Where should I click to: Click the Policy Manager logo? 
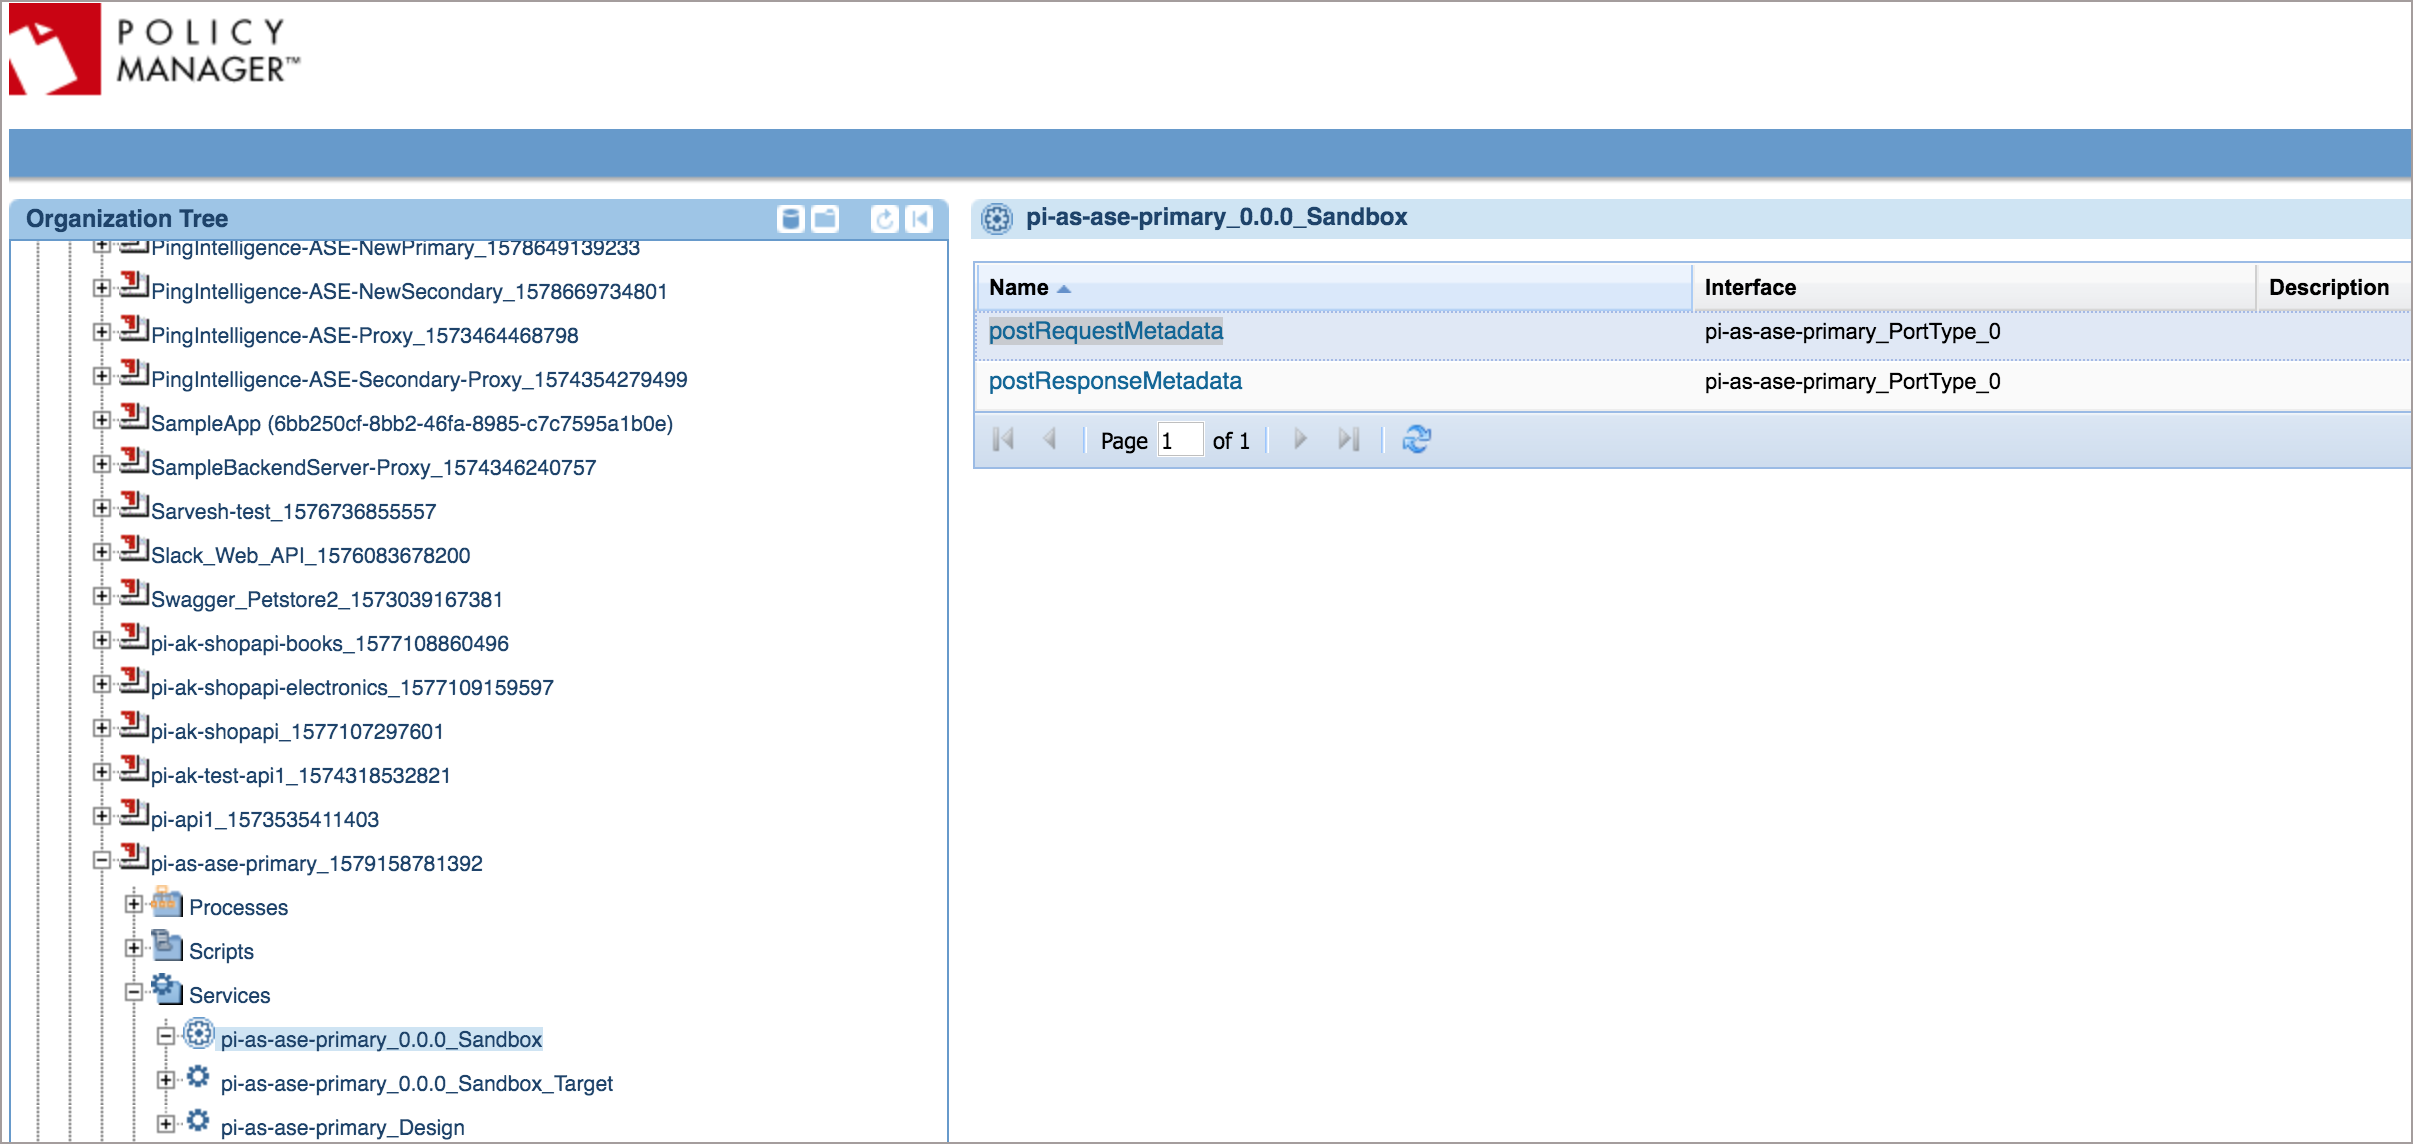156,49
